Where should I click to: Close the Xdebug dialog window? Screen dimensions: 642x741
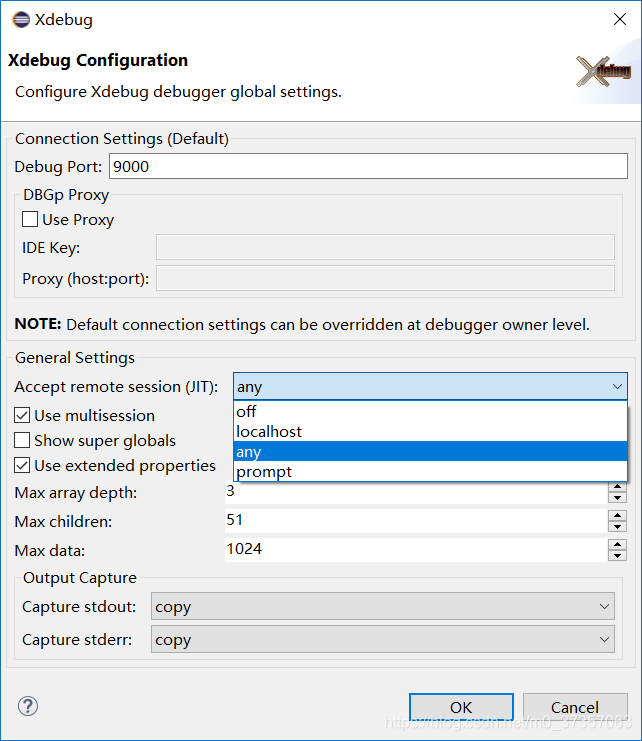coord(620,19)
